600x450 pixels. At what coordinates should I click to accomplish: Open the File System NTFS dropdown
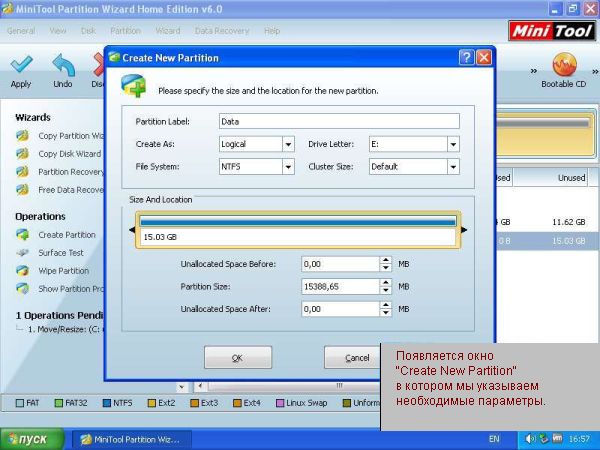point(288,167)
